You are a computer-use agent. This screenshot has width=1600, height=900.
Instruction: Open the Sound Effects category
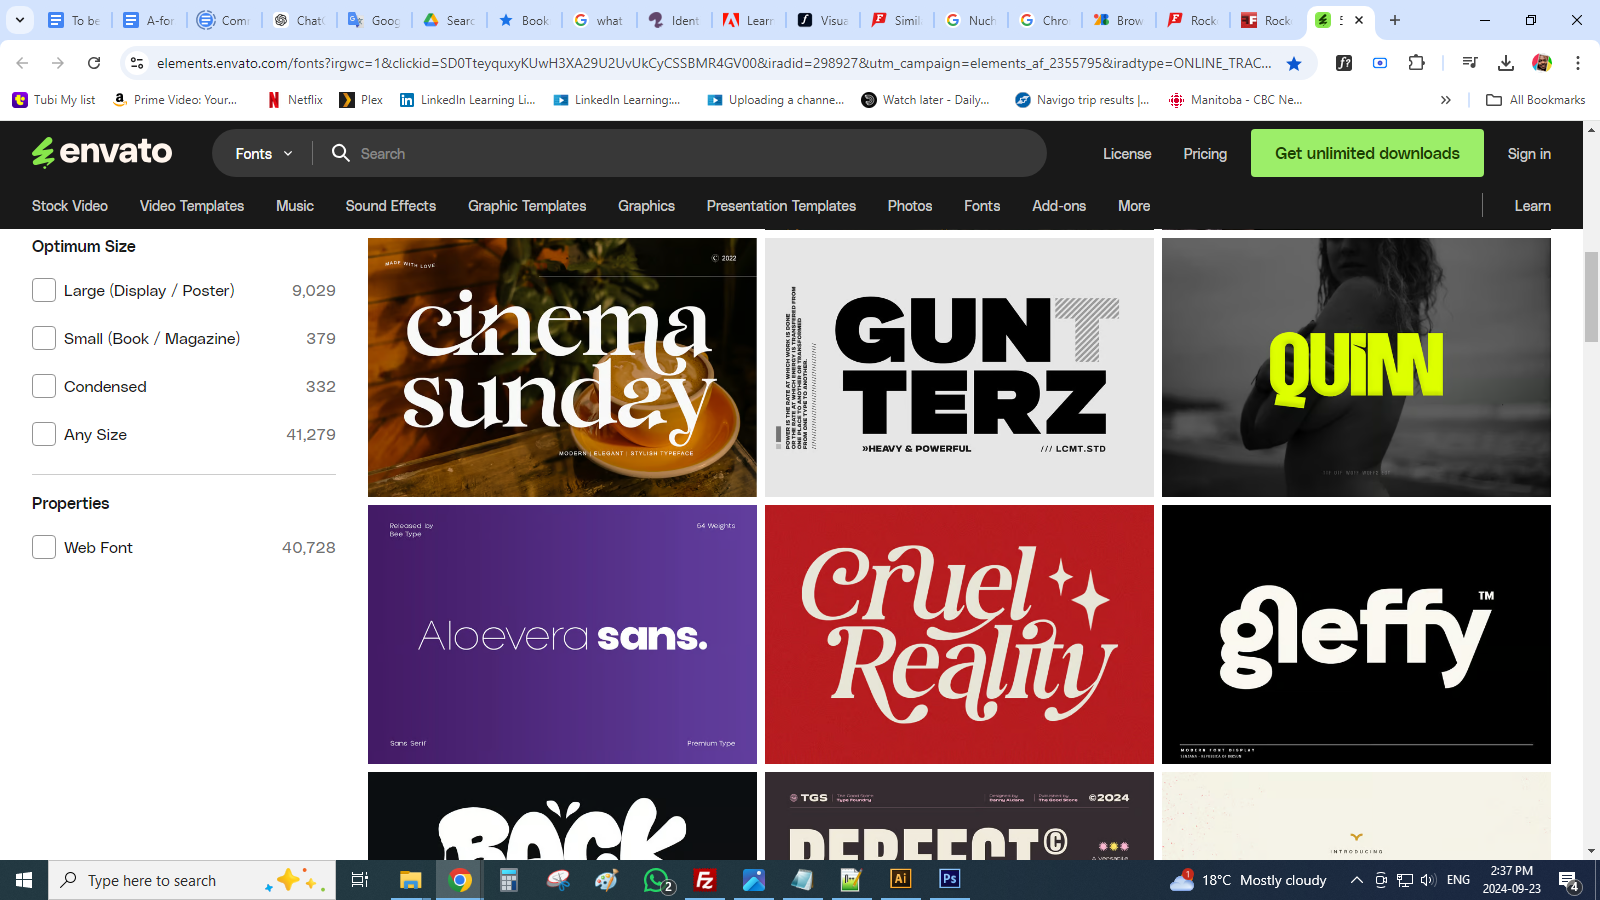click(x=390, y=206)
